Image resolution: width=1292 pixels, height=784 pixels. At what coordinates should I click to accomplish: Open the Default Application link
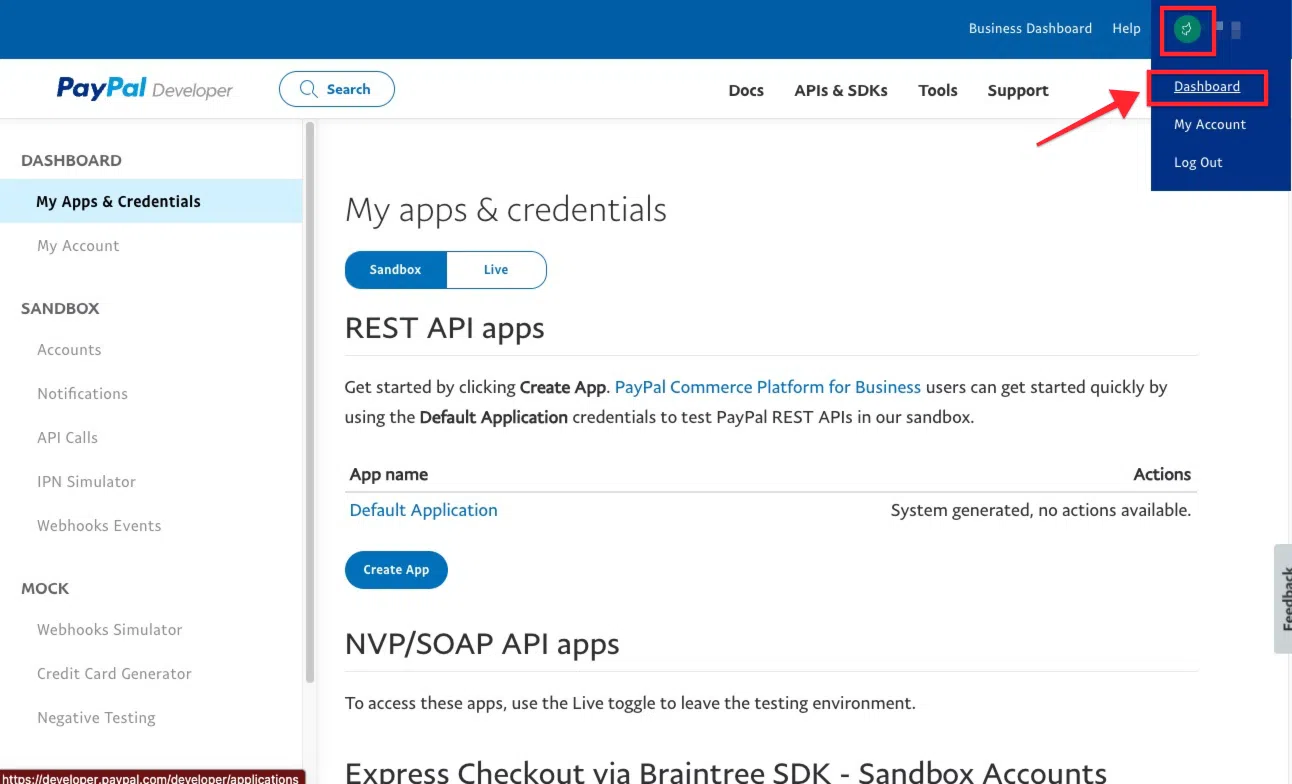coord(423,510)
